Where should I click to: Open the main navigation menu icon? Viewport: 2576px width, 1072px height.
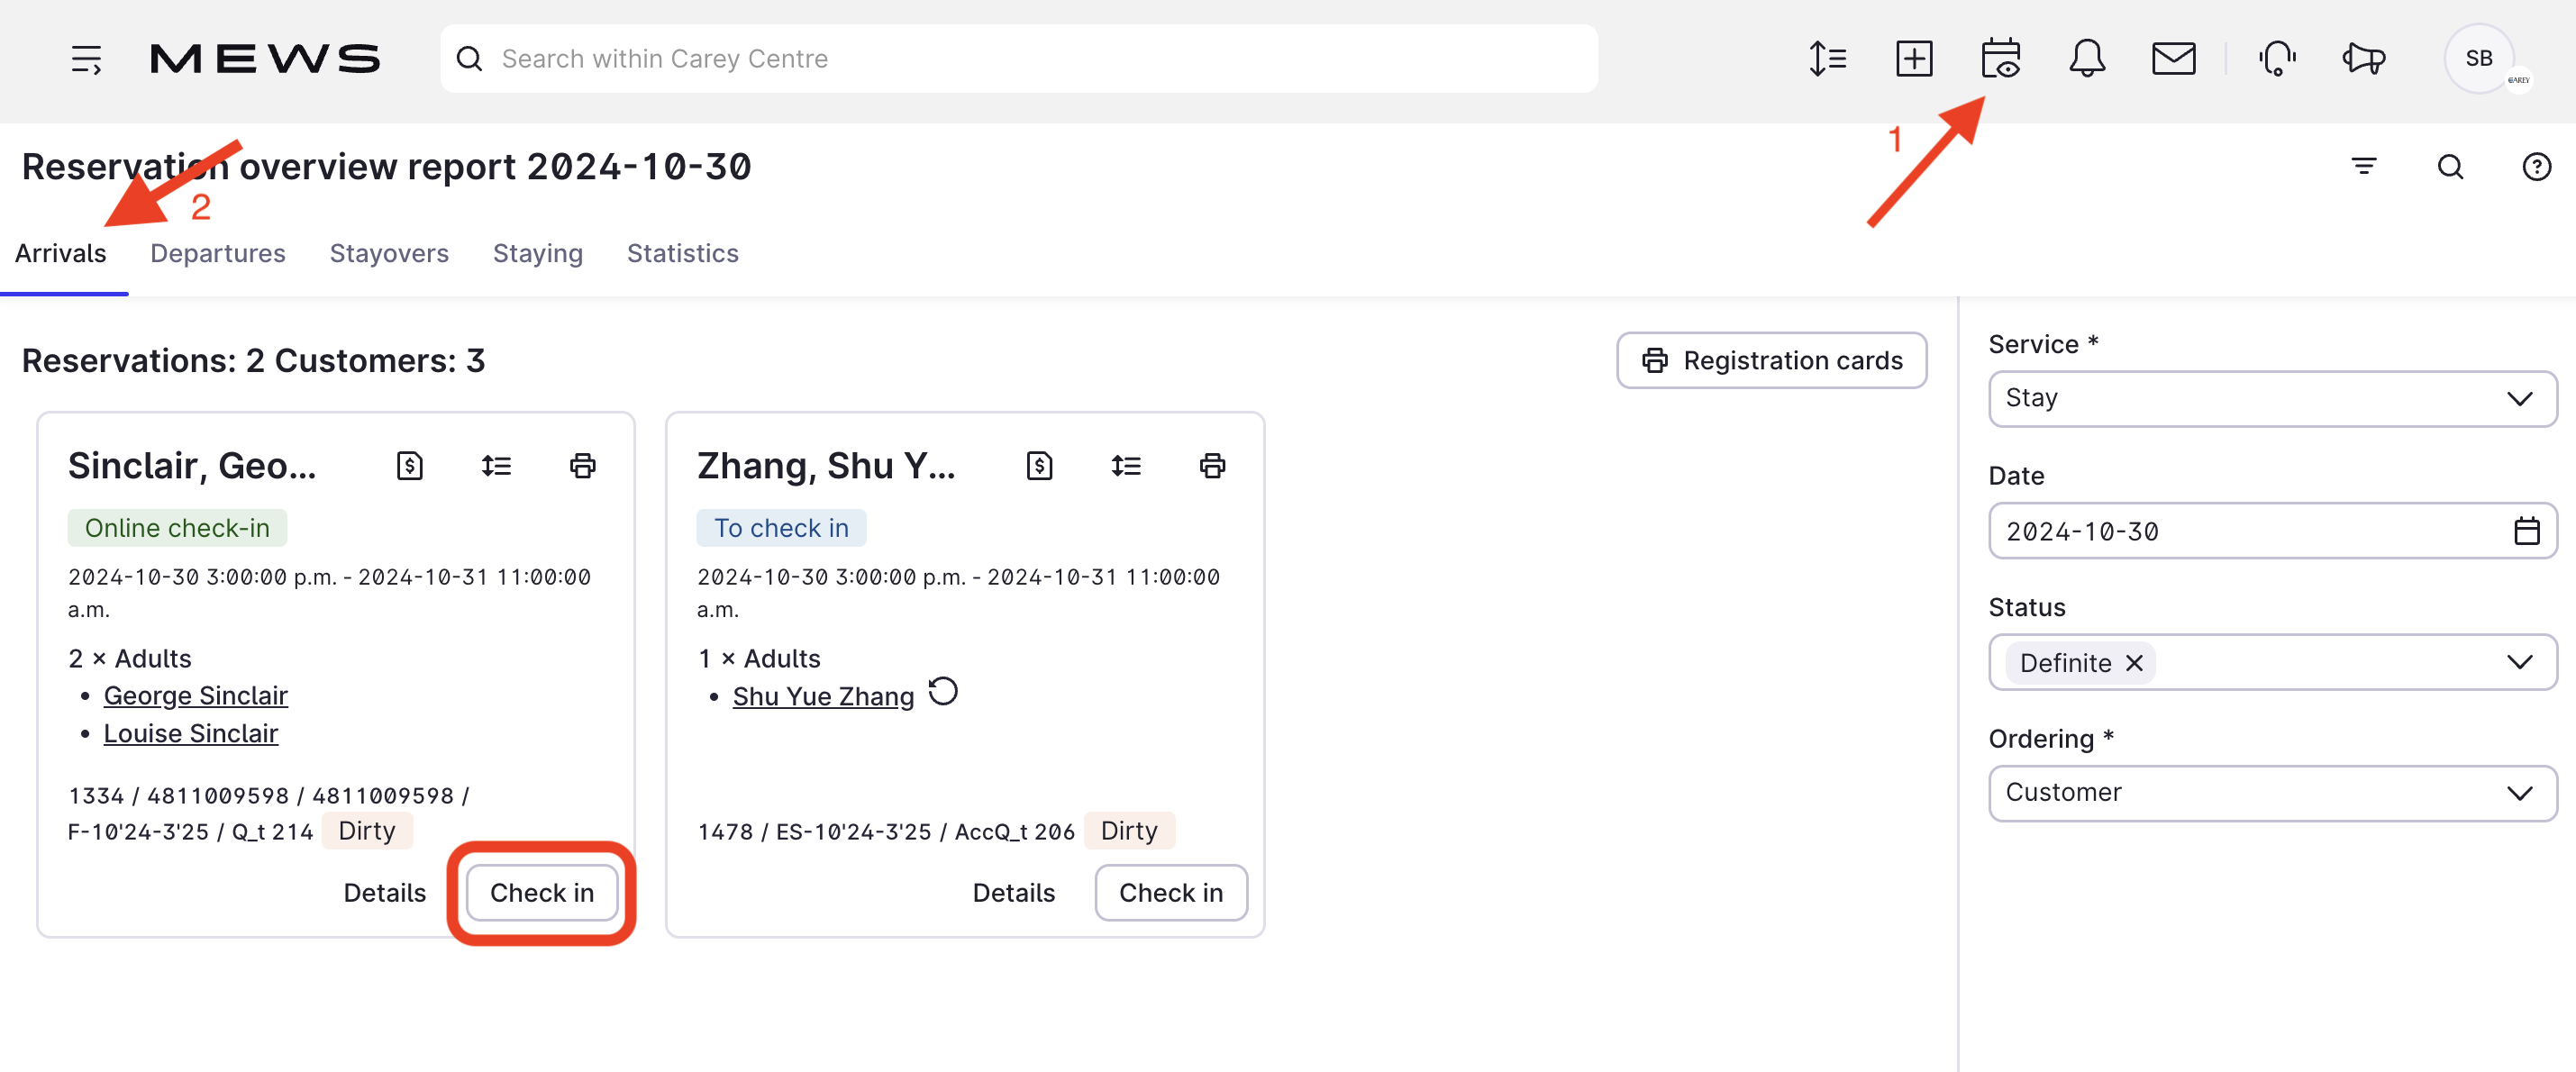pyautogui.click(x=86, y=59)
